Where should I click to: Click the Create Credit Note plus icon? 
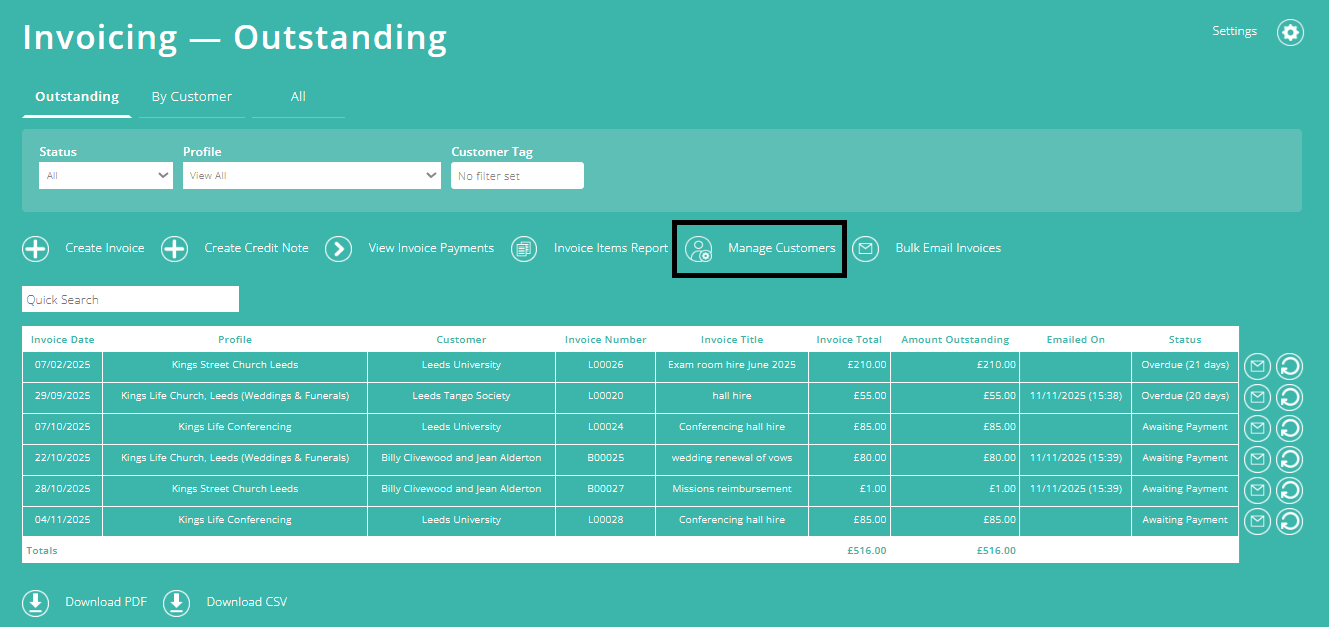(174, 248)
